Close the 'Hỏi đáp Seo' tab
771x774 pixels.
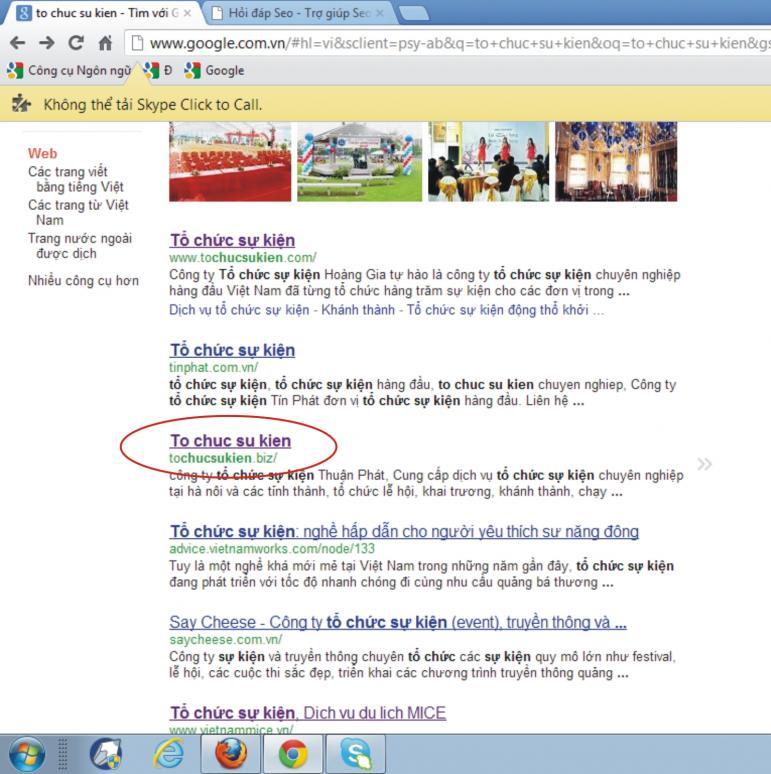(380, 13)
